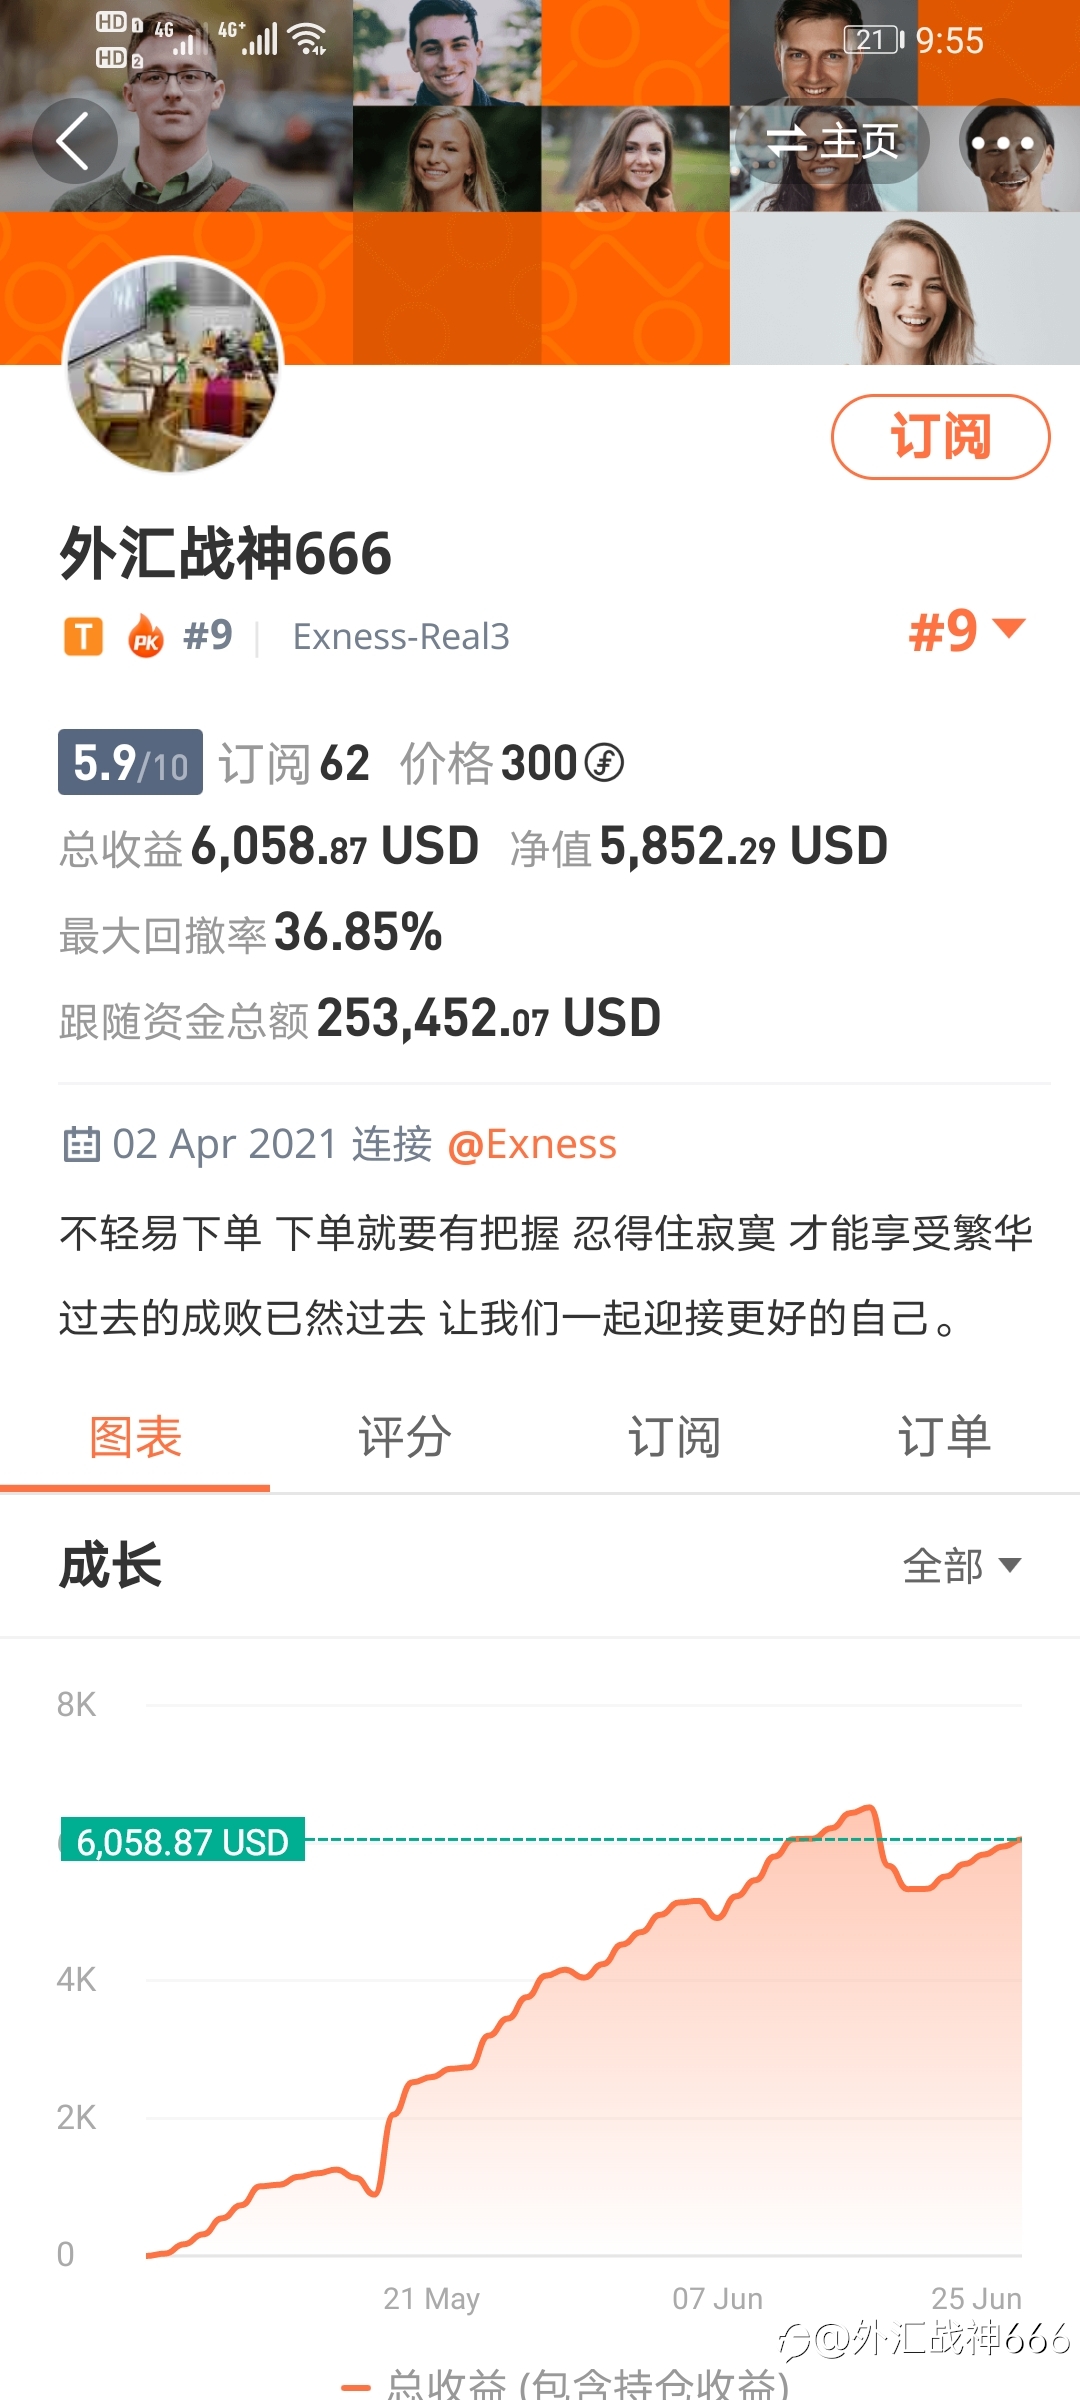Expand the 全部 time range dropdown
Viewport: 1080px width, 2400px height.
[x=962, y=1565]
